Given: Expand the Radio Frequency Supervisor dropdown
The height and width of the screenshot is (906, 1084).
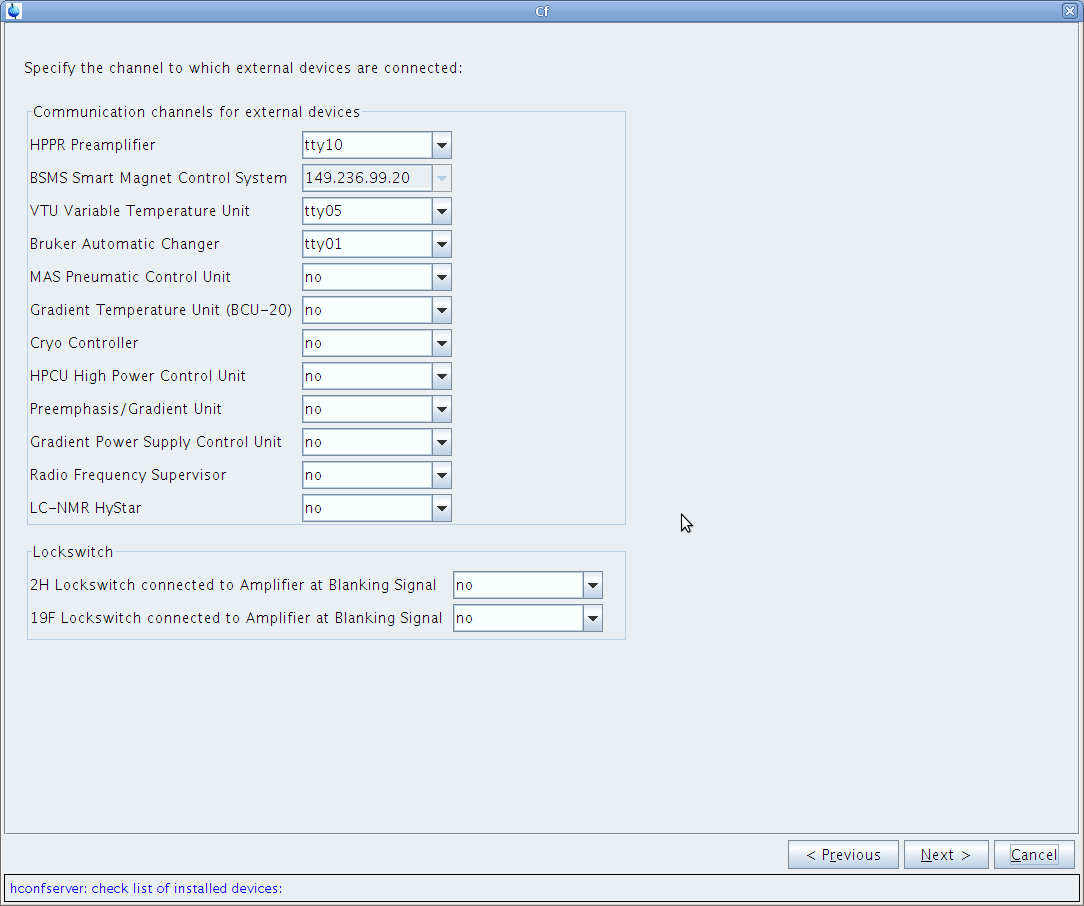Looking at the screenshot, I should point(442,475).
